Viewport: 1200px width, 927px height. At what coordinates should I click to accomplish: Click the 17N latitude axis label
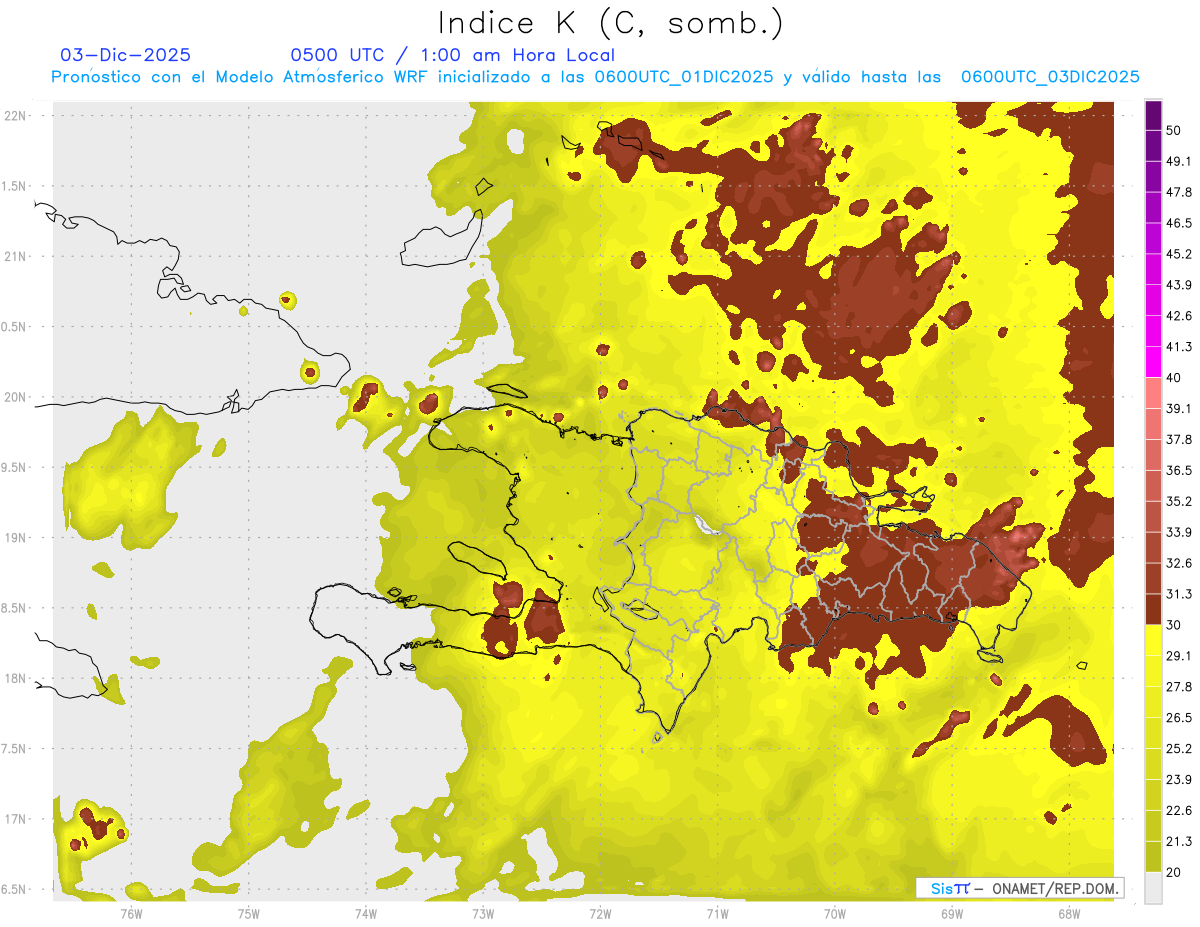click(x=17, y=819)
